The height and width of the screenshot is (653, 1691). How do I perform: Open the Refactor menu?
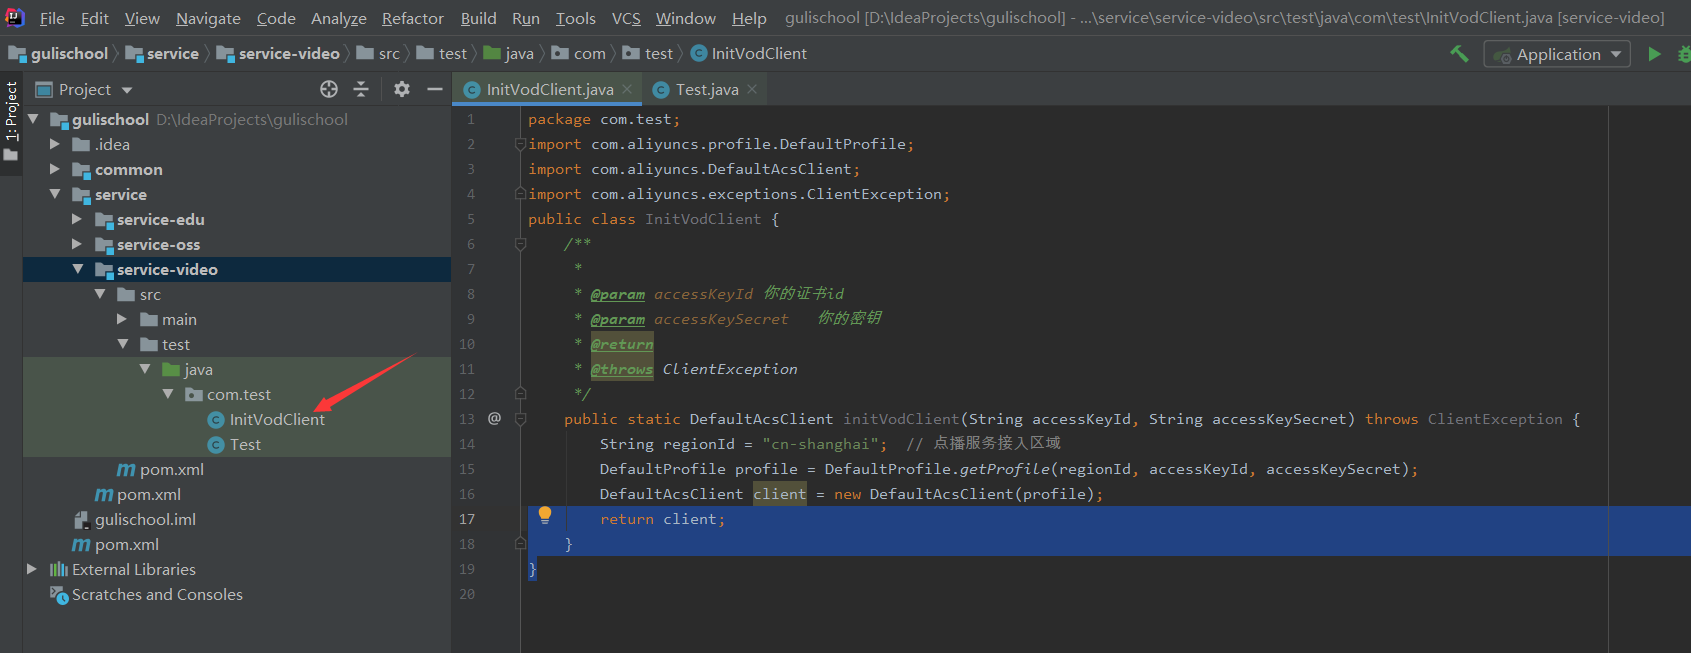(x=413, y=18)
